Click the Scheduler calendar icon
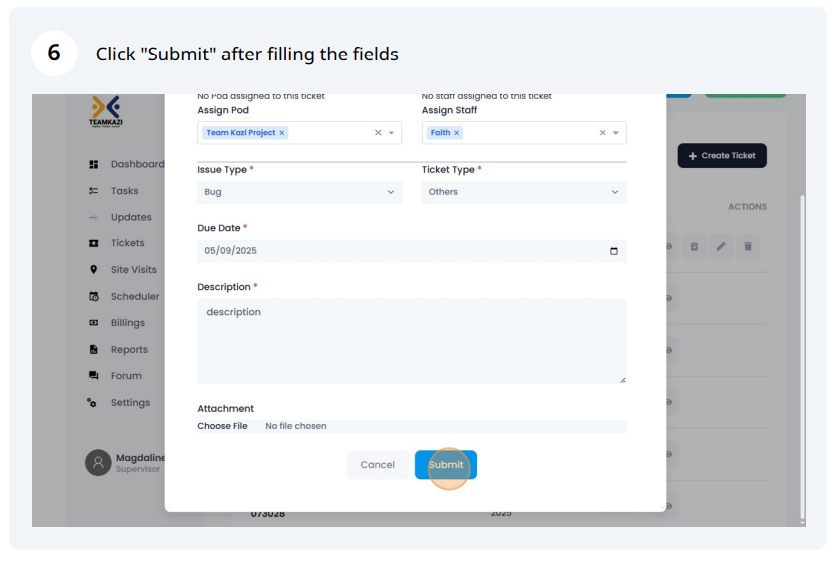 94,296
